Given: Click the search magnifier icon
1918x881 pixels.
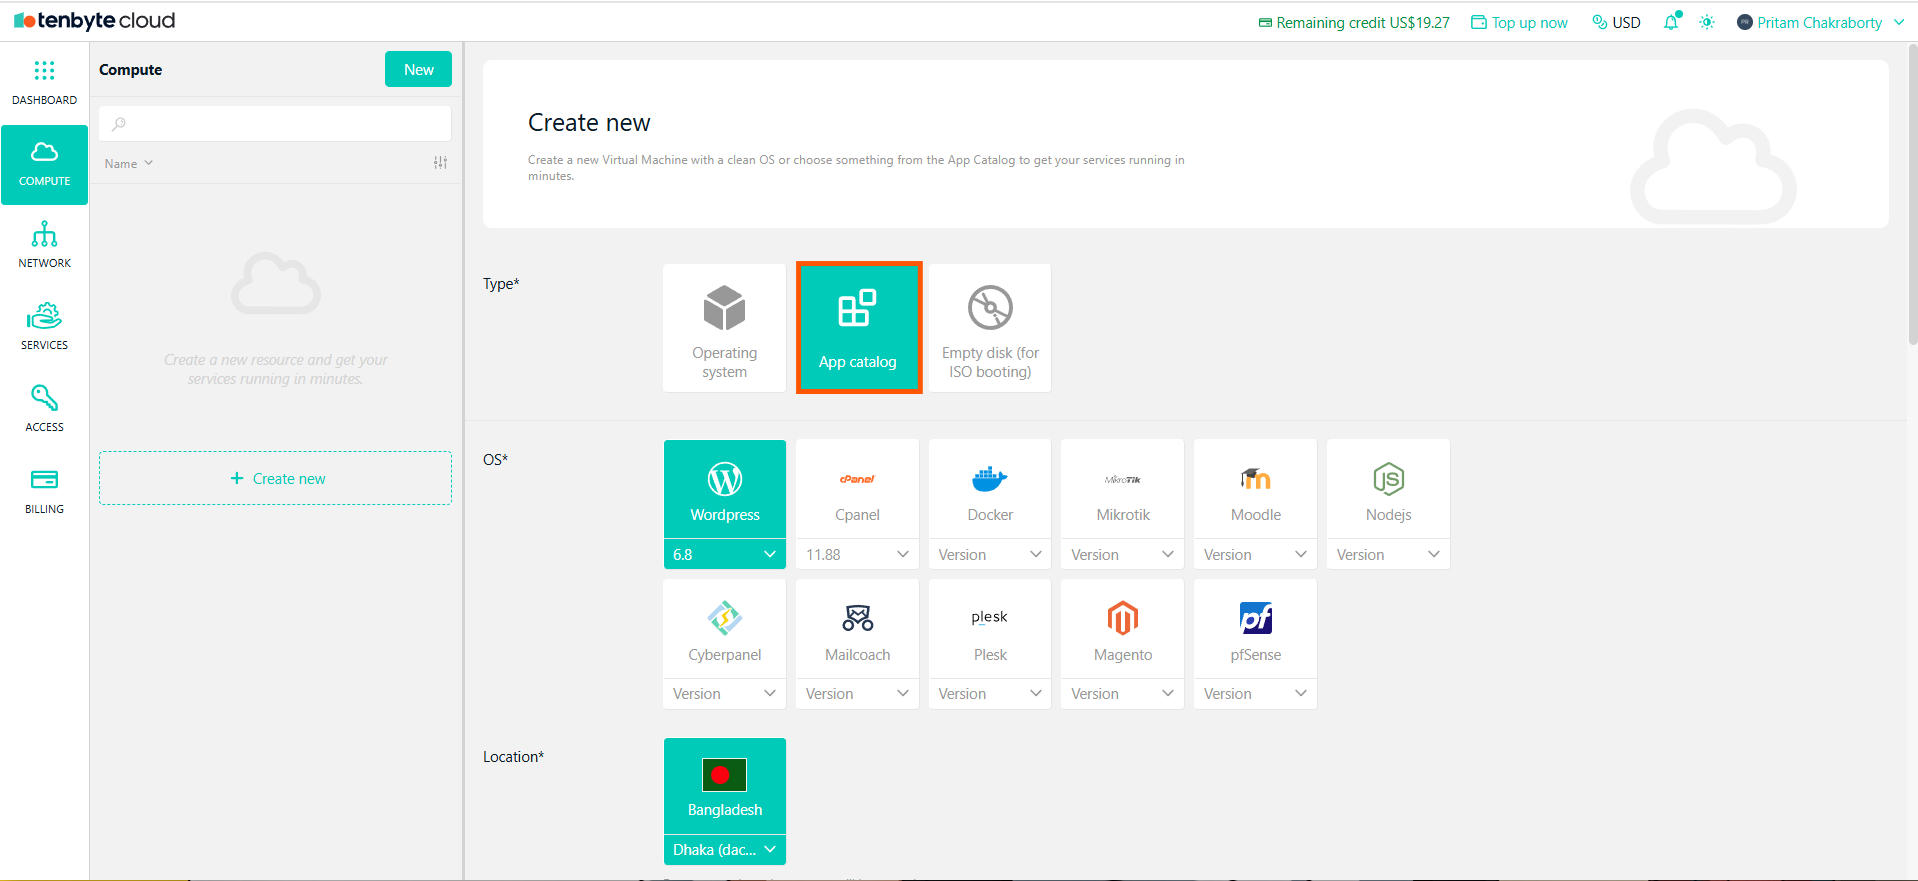Looking at the screenshot, I should (119, 124).
